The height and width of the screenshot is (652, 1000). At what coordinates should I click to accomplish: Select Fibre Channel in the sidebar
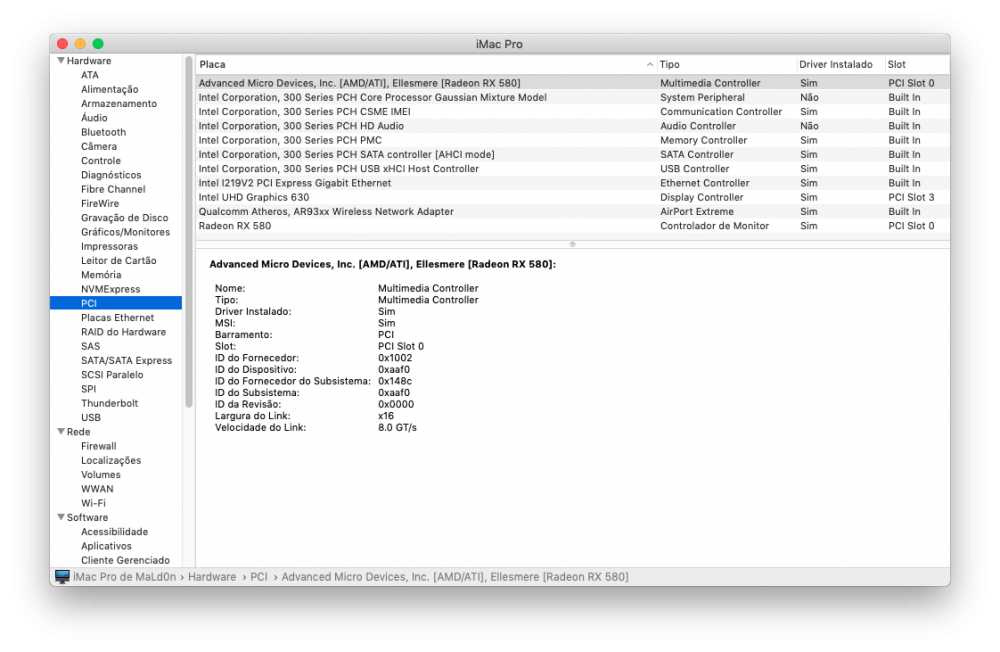113,189
